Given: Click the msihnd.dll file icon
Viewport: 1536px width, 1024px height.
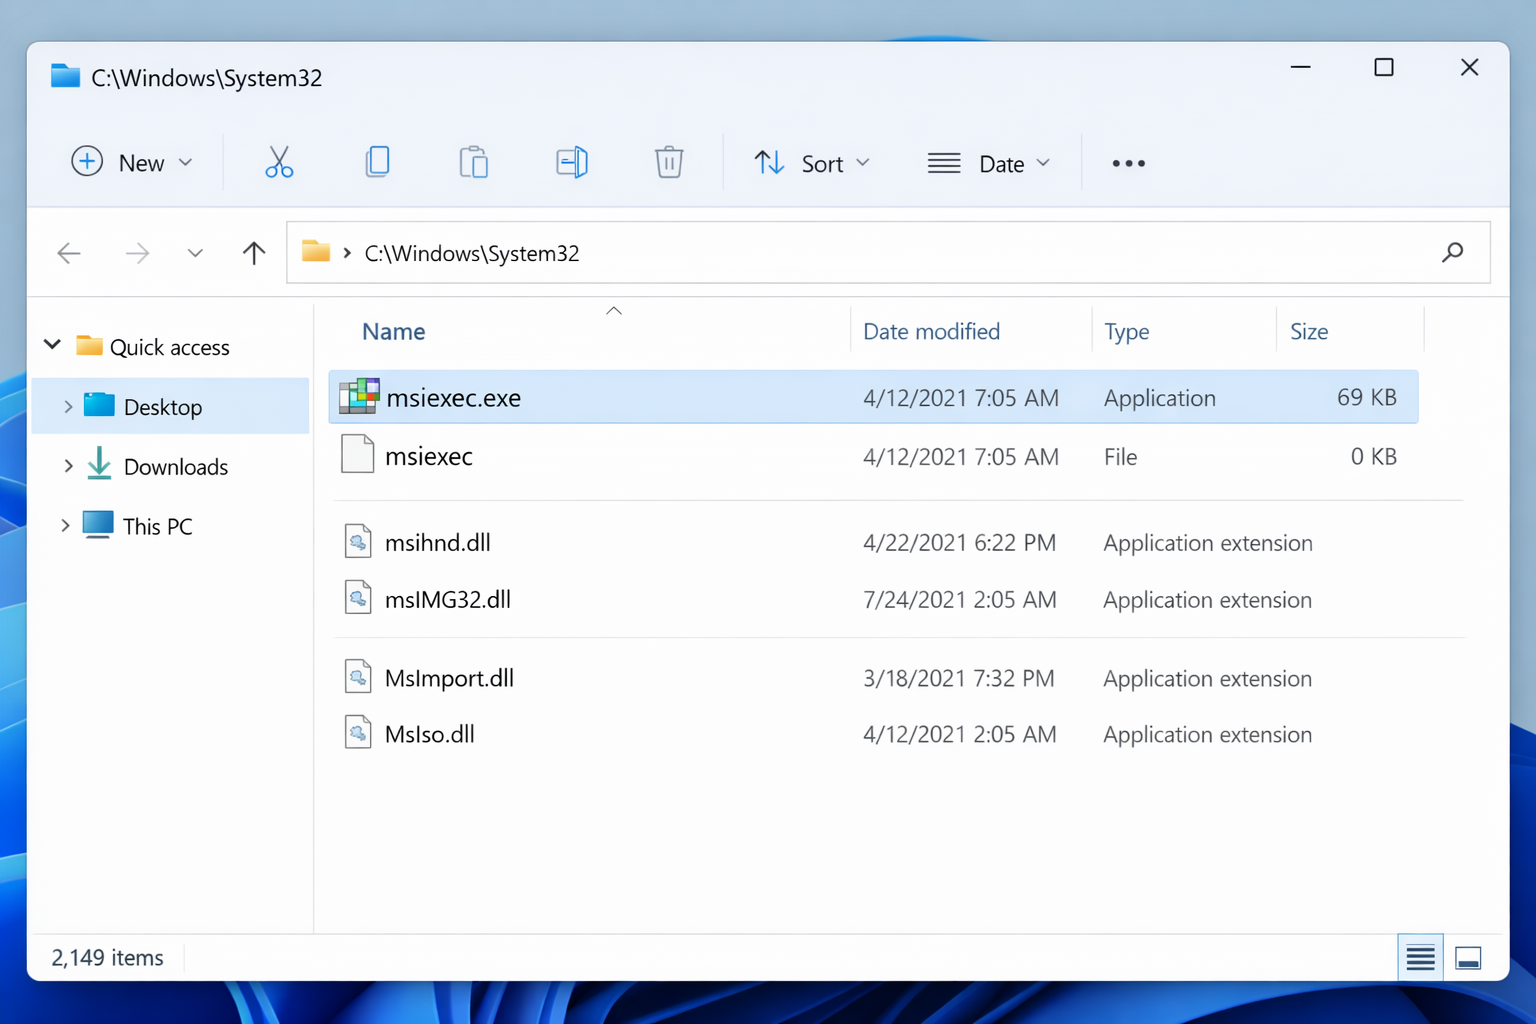Looking at the screenshot, I should (x=358, y=541).
